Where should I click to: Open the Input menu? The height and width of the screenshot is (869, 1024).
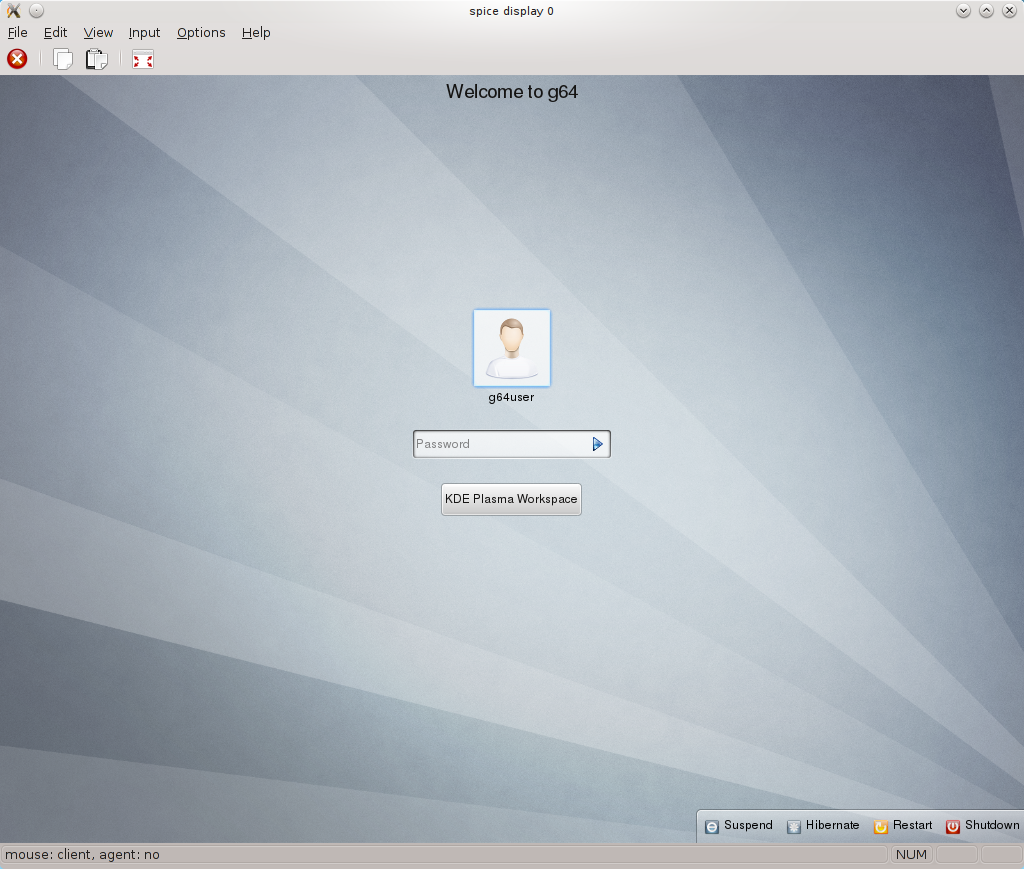click(144, 32)
